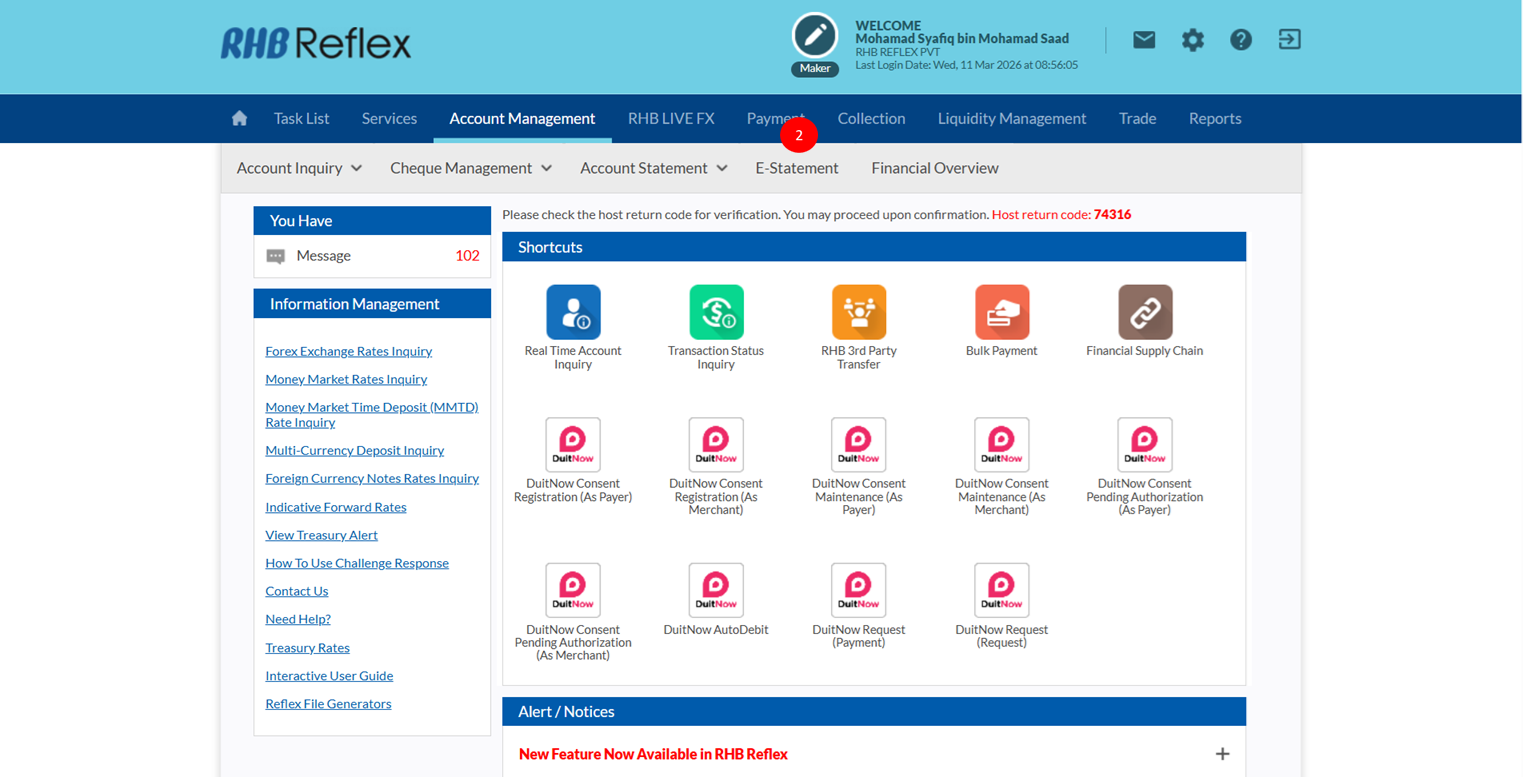Click the mail envelope icon in header
The height and width of the screenshot is (779, 1523).
(x=1144, y=40)
